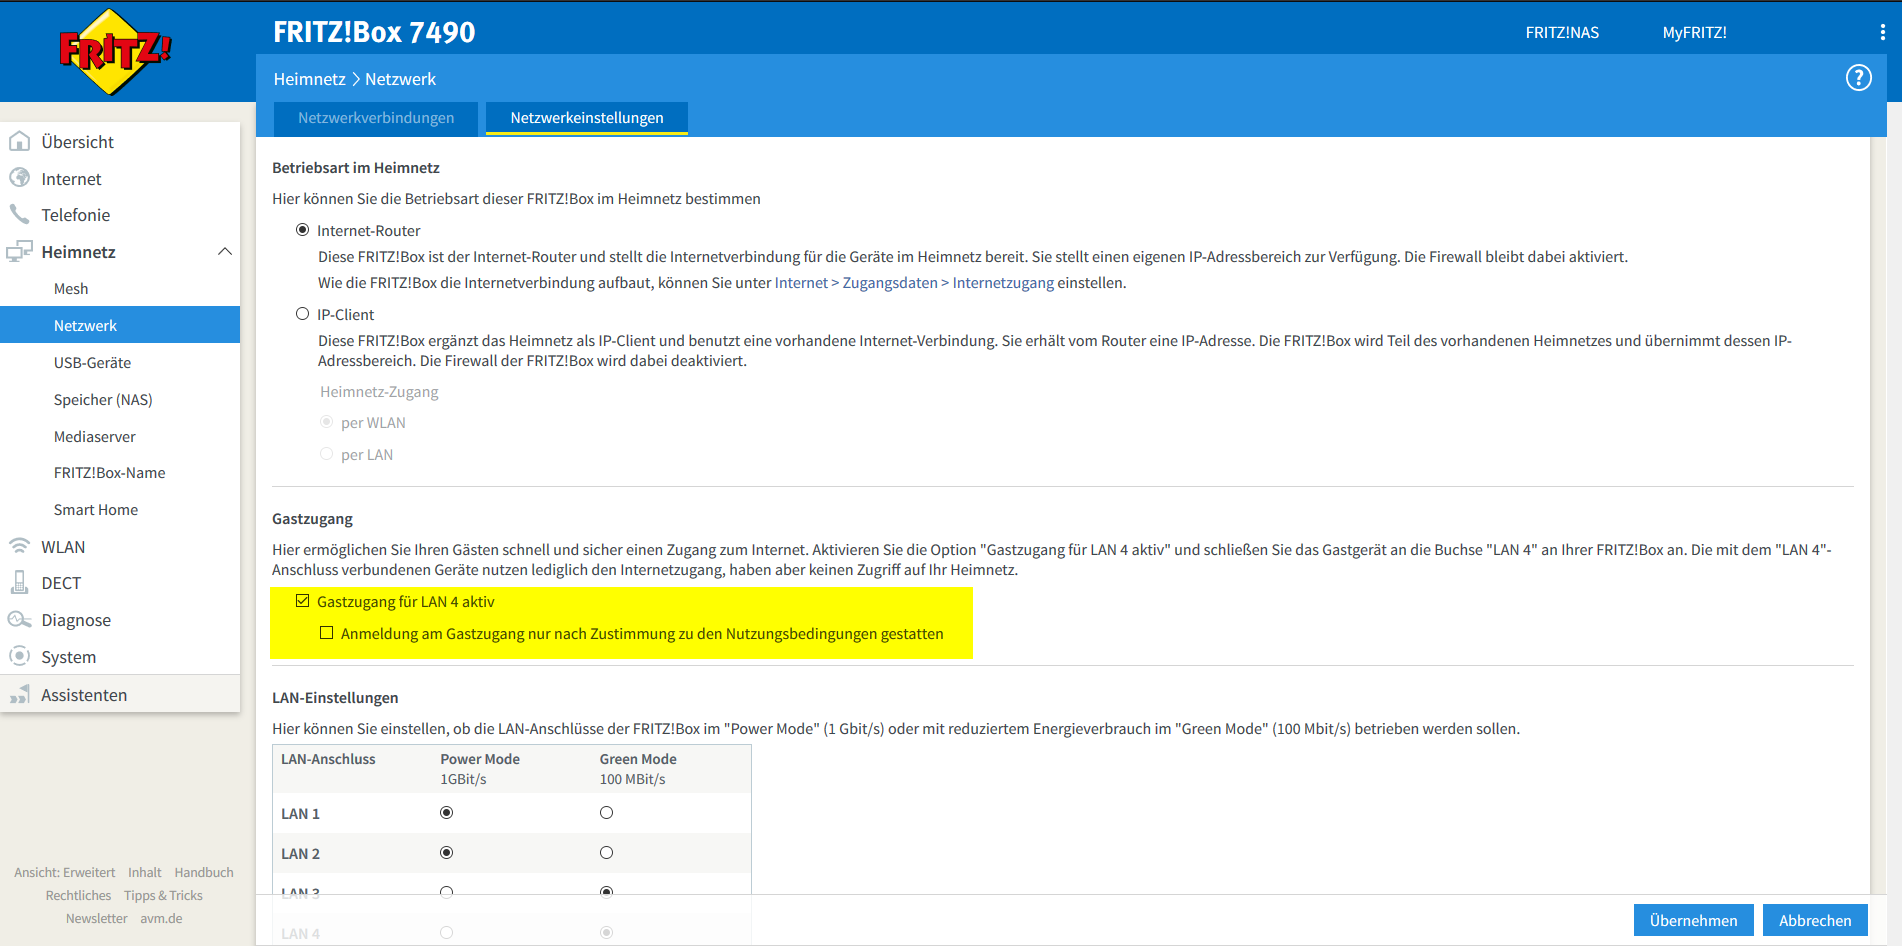Screen dimensions: 1902x946
Task: Open the Newsletter footer link
Action: 97,919
